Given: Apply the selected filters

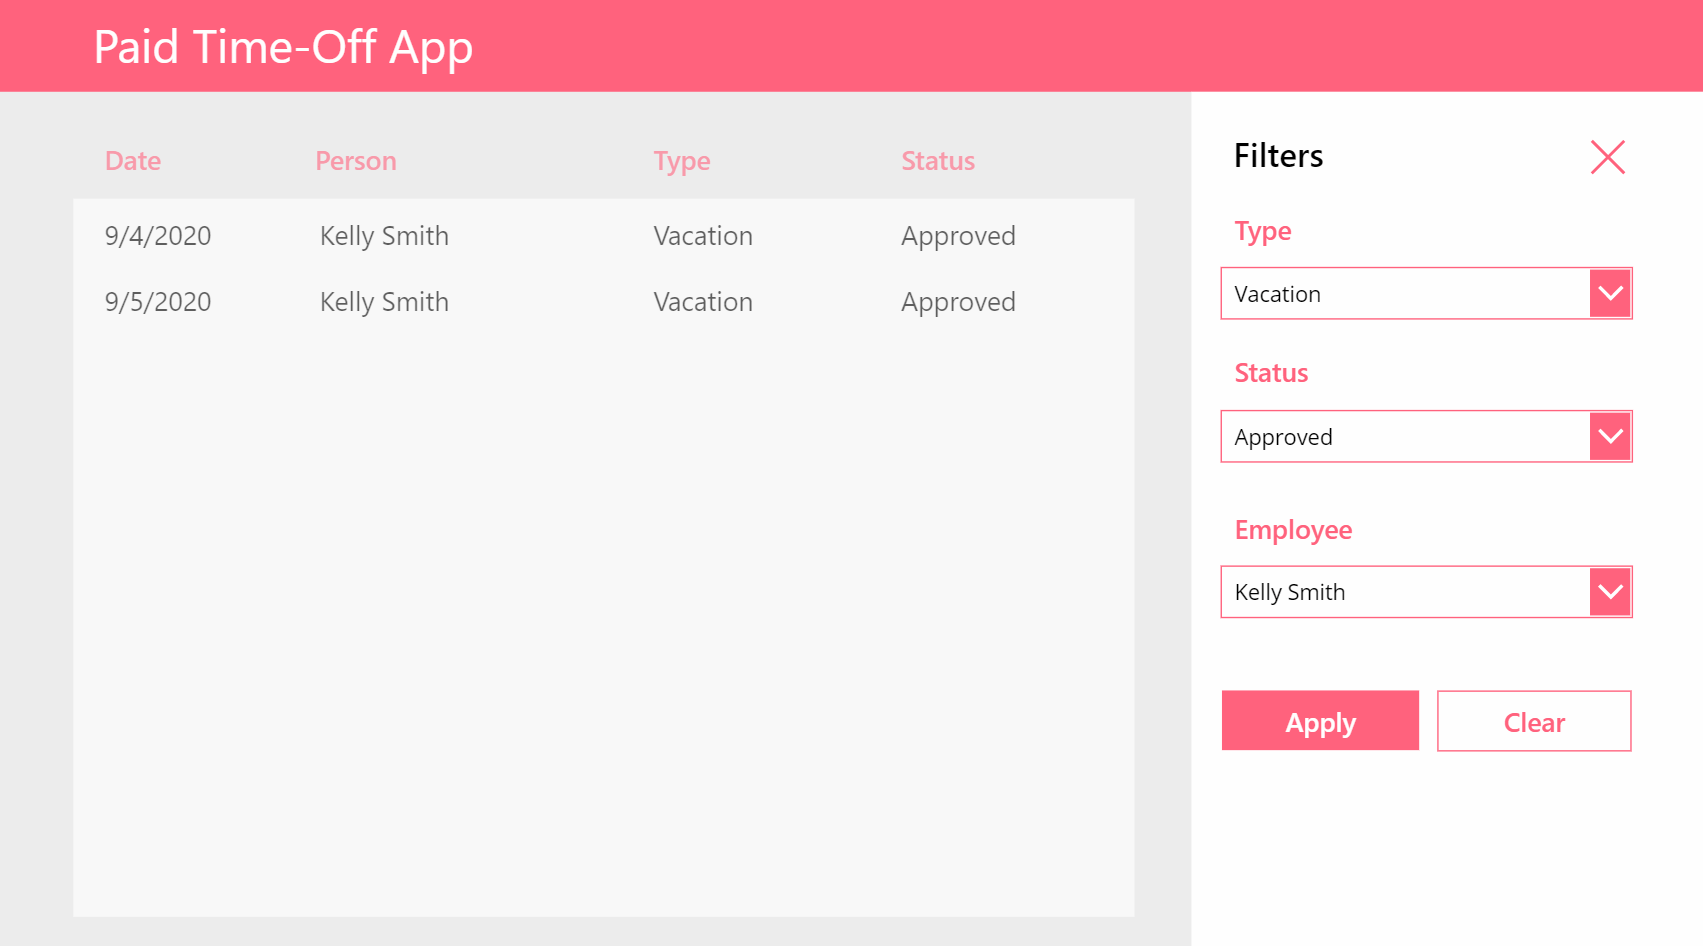Looking at the screenshot, I should pyautogui.click(x=1320, y=721).
